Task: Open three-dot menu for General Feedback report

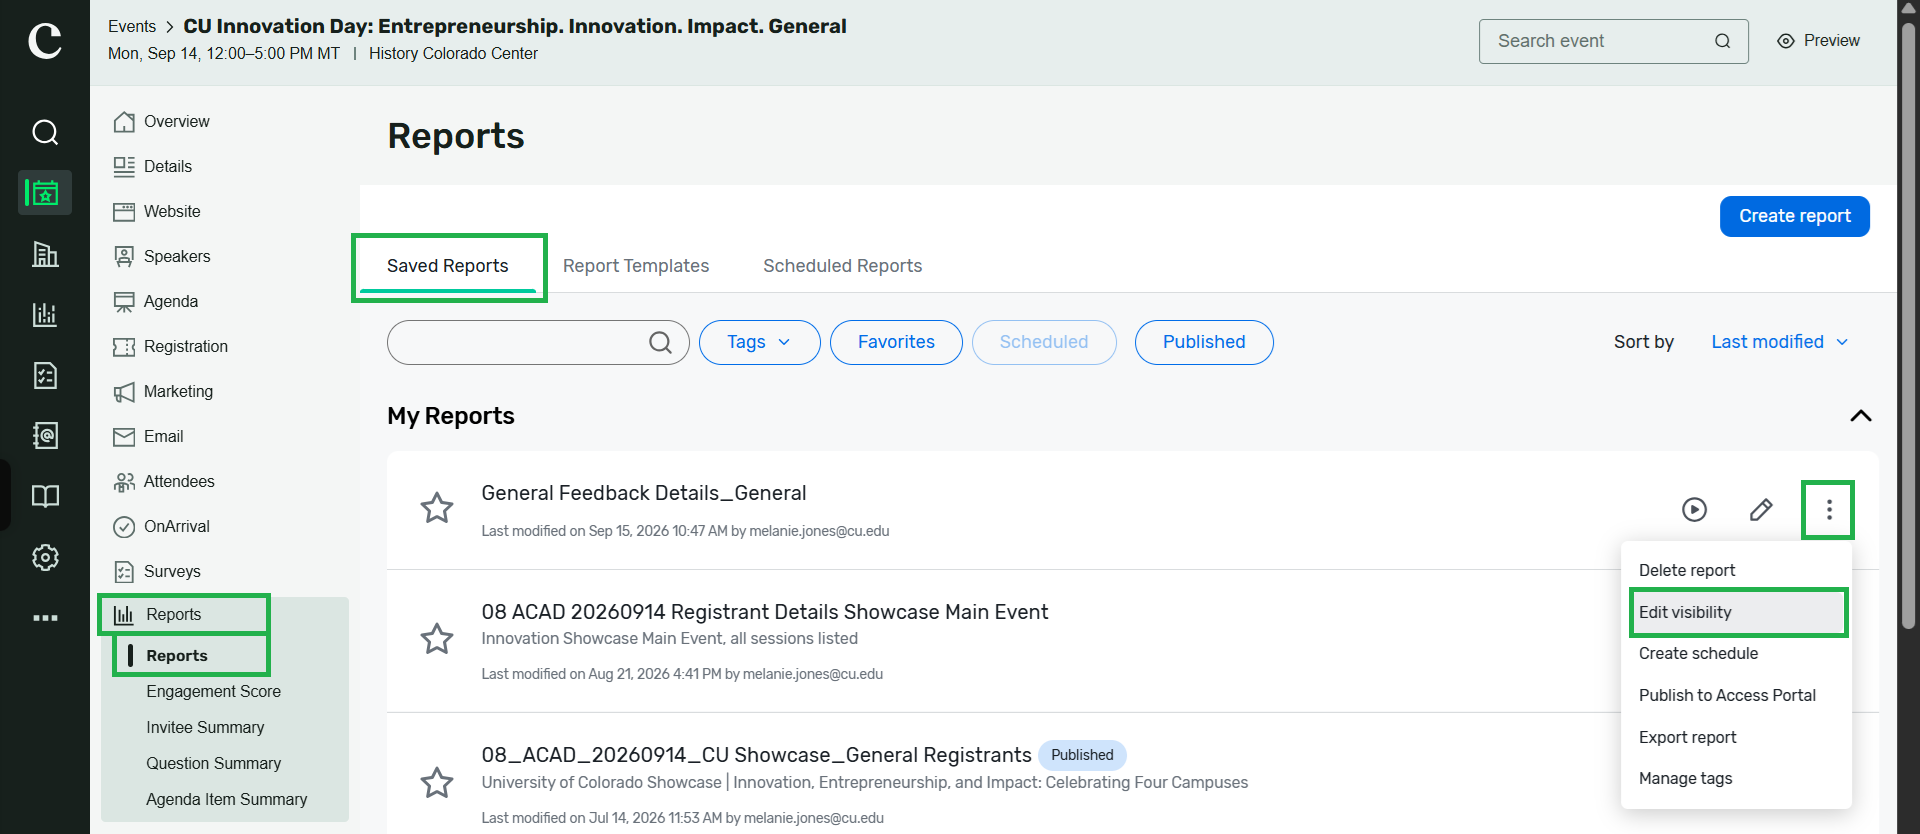Action: click(x=1829, y=510)
